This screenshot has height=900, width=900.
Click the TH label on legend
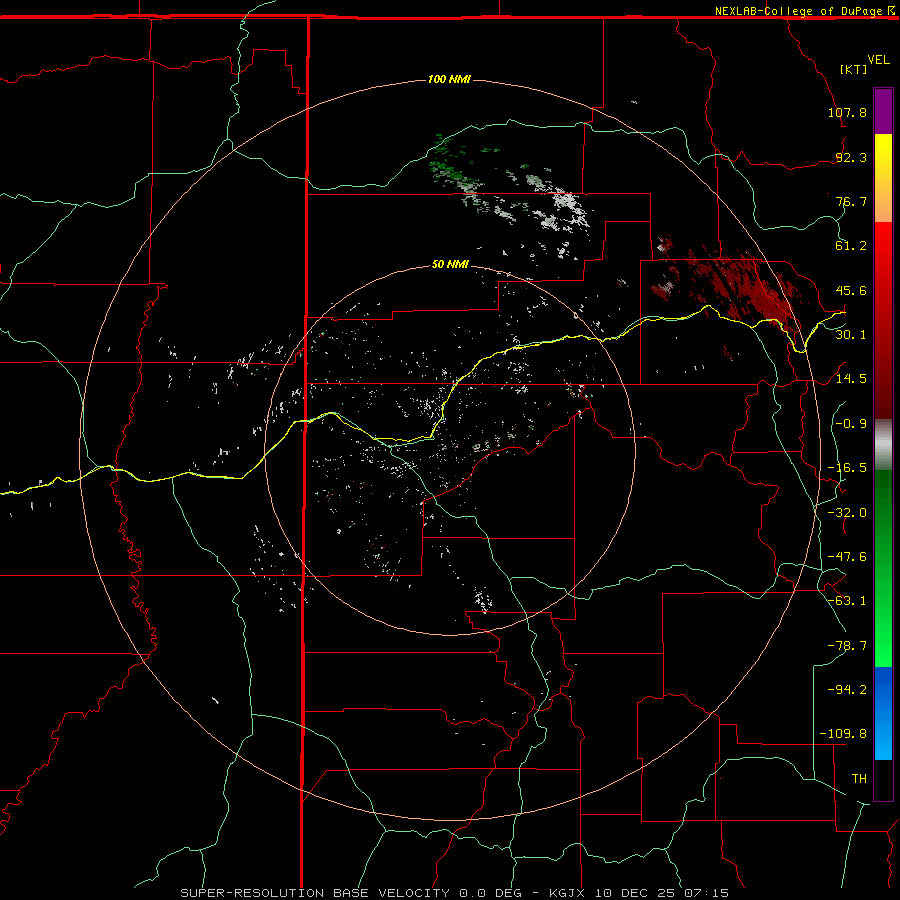click(x=859, y=779)
